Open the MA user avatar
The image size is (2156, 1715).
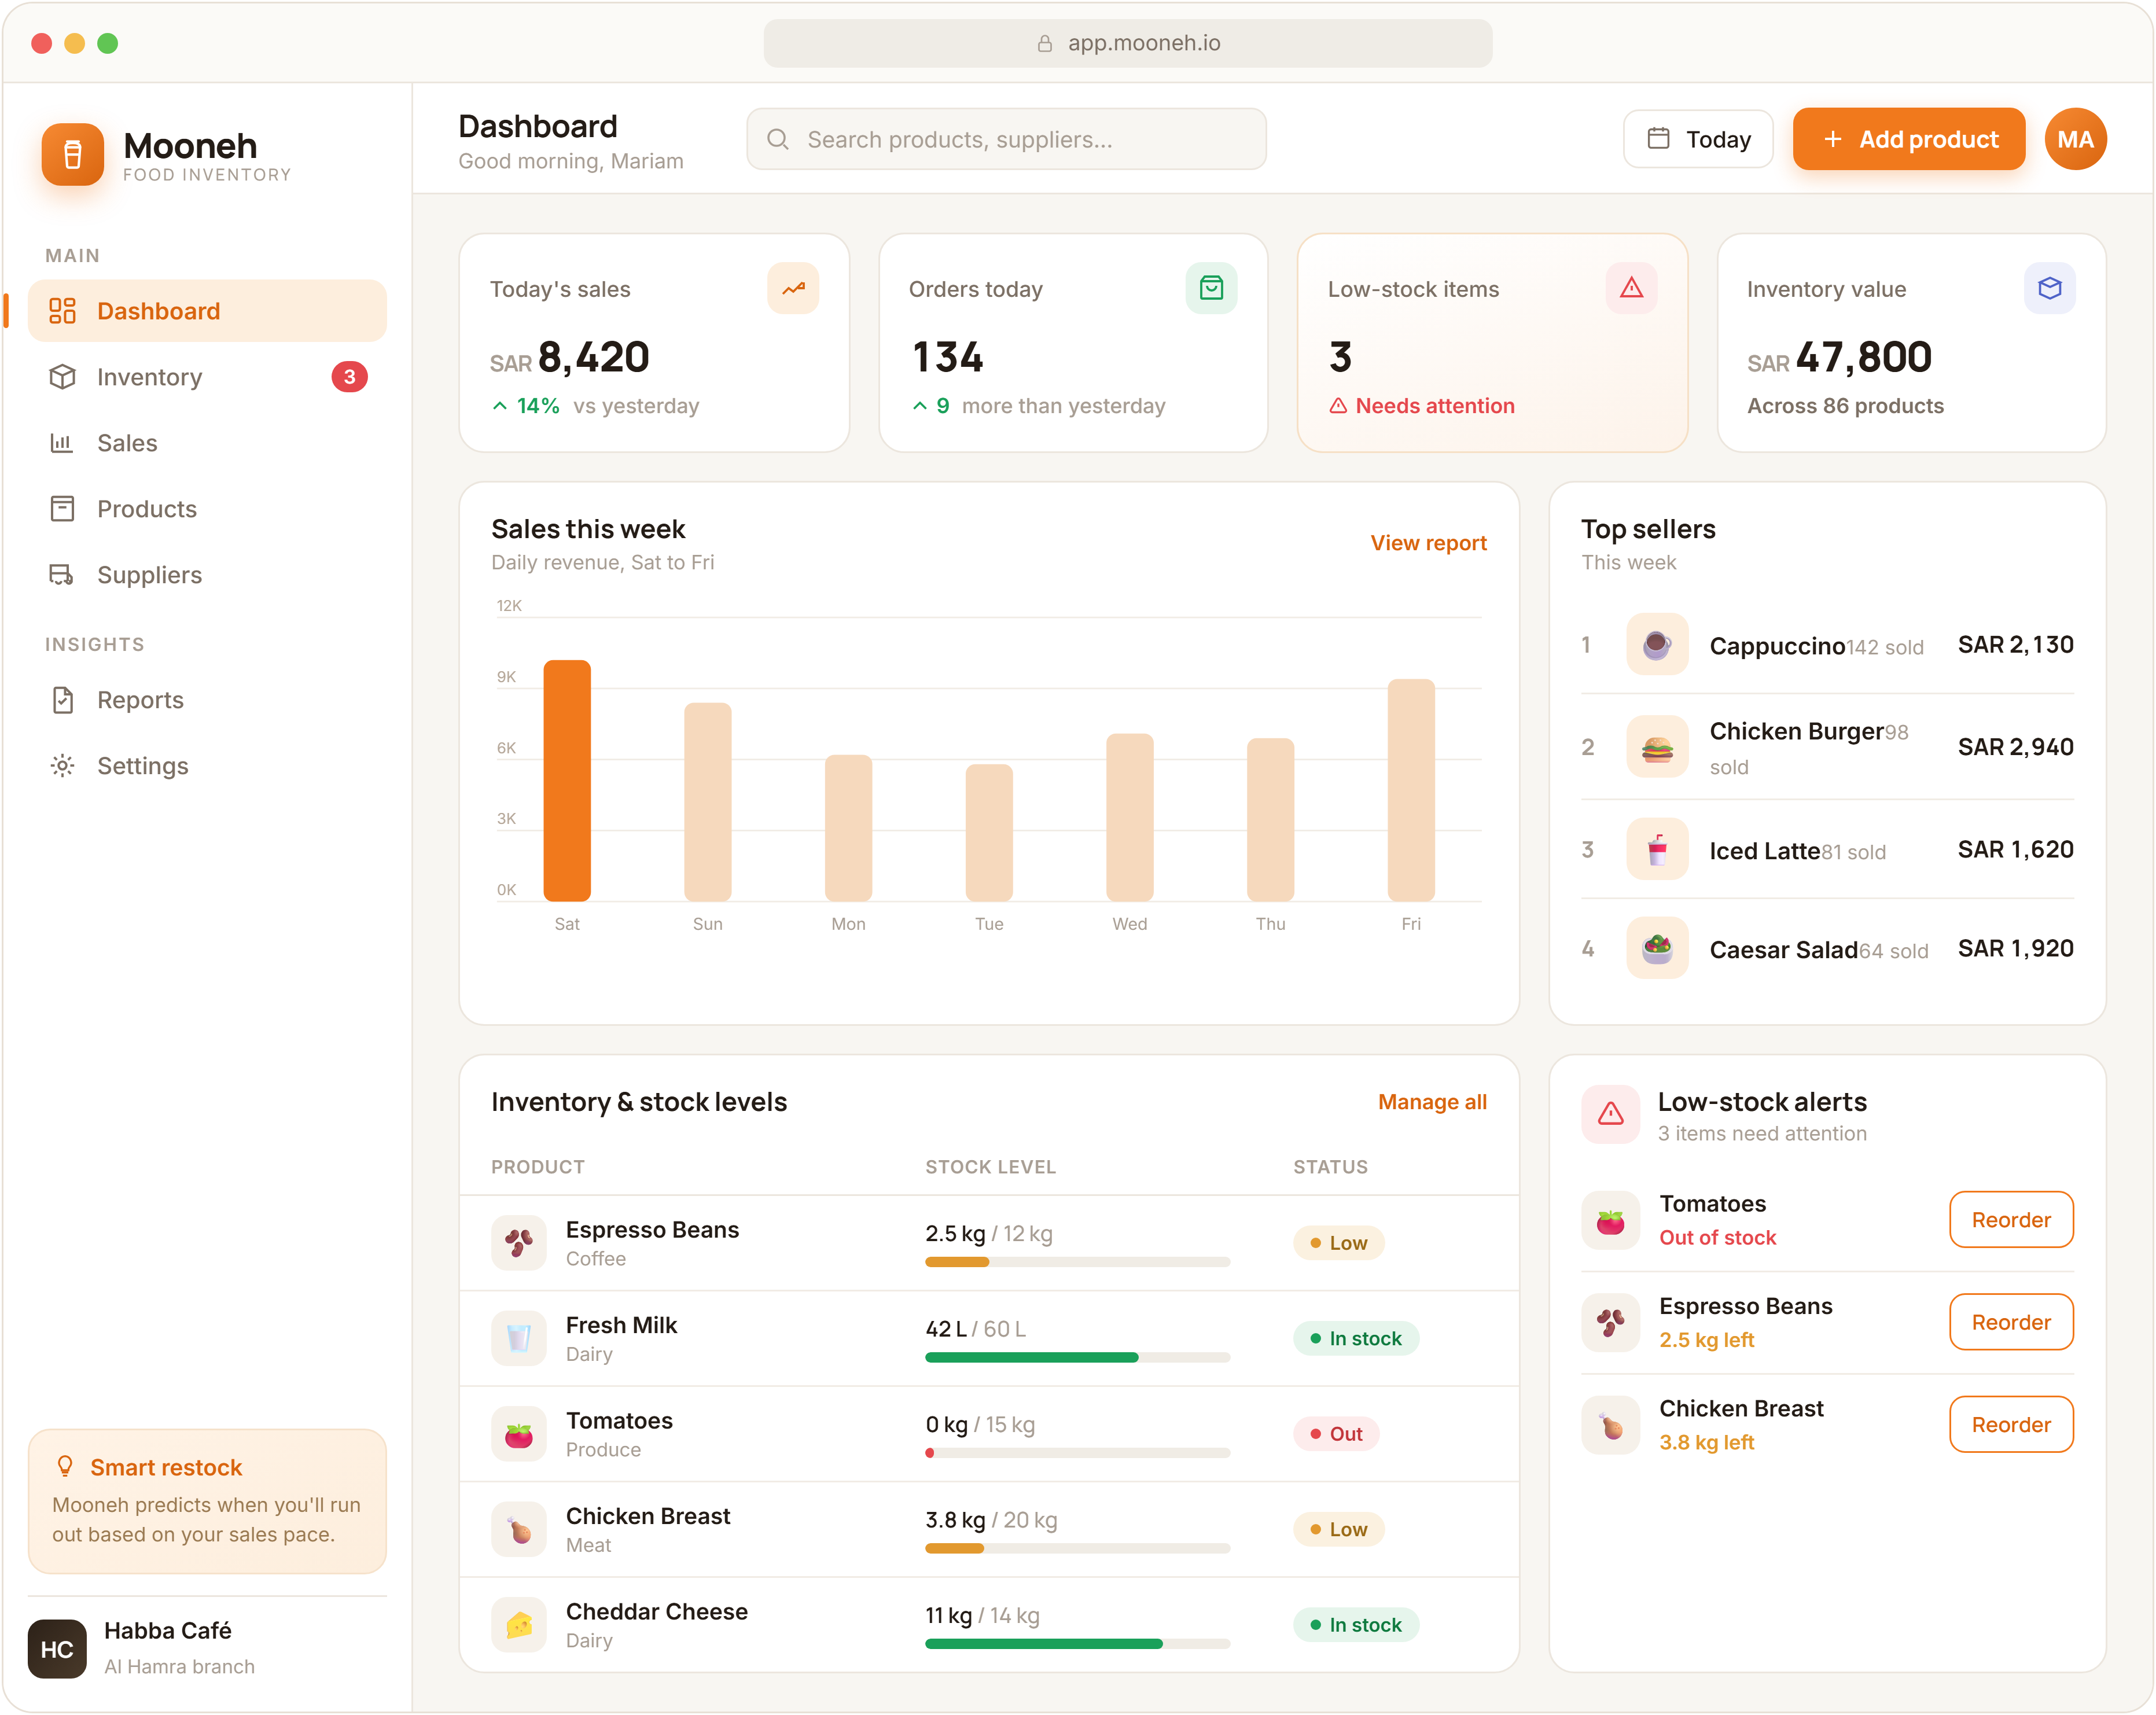[x=2075, y=139]
